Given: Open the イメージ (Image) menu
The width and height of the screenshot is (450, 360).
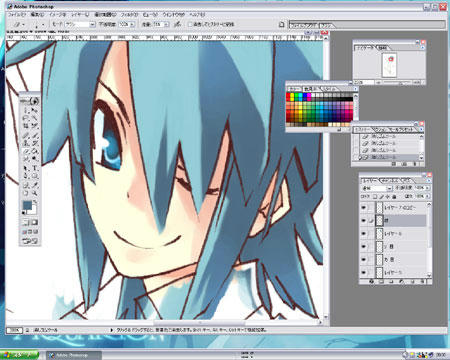Looking at the screenshot, I should tap(57, 15).
